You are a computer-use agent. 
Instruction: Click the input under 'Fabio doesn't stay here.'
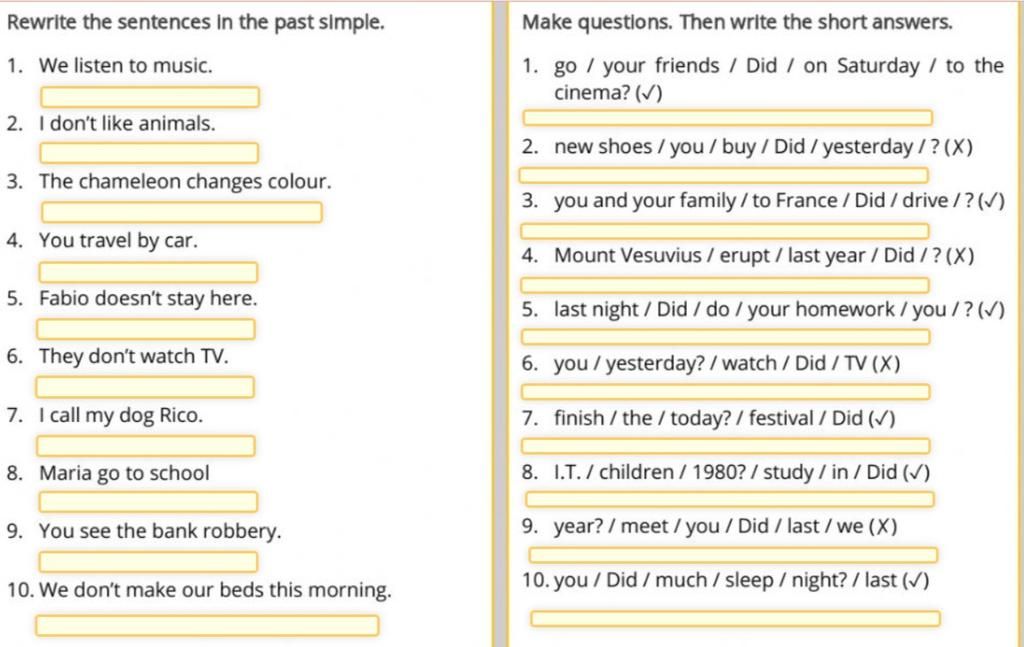click(x=146, y=329)
